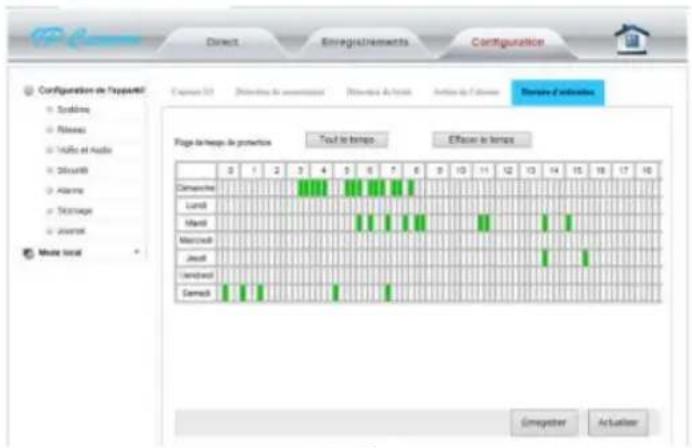Open Stockage in the sidebar
This screenshot has height=448, width=692.
click(75, 211)
